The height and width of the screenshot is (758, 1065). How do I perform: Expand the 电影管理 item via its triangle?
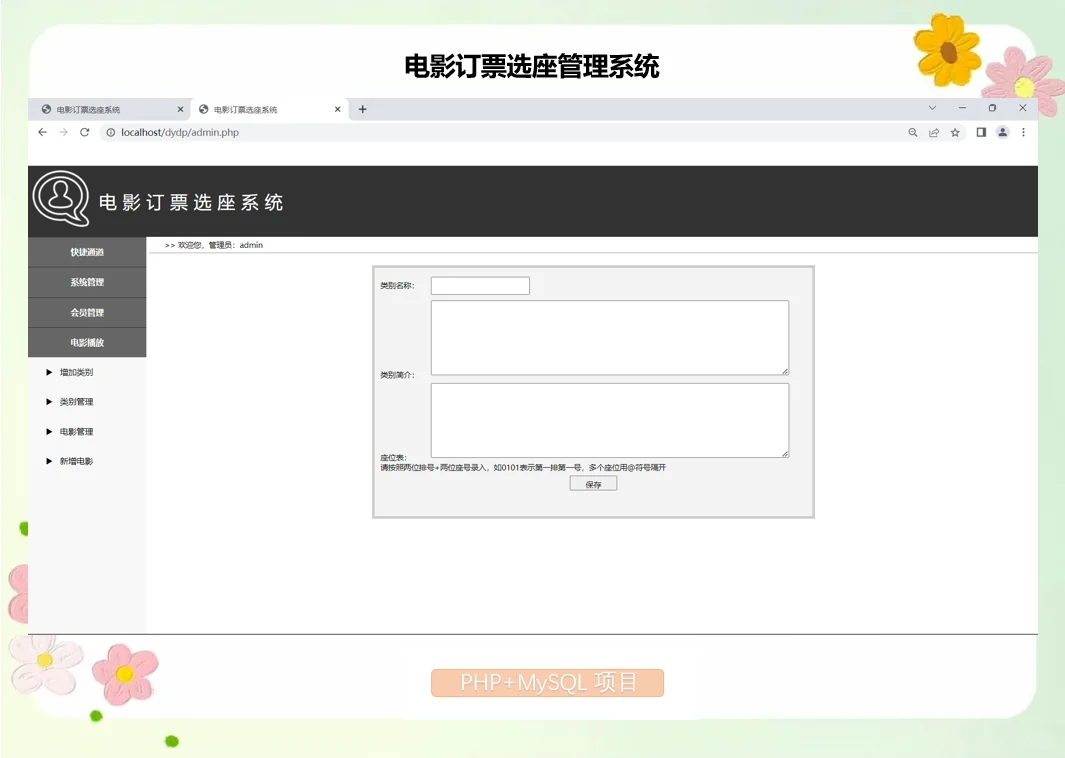(48, 431)
